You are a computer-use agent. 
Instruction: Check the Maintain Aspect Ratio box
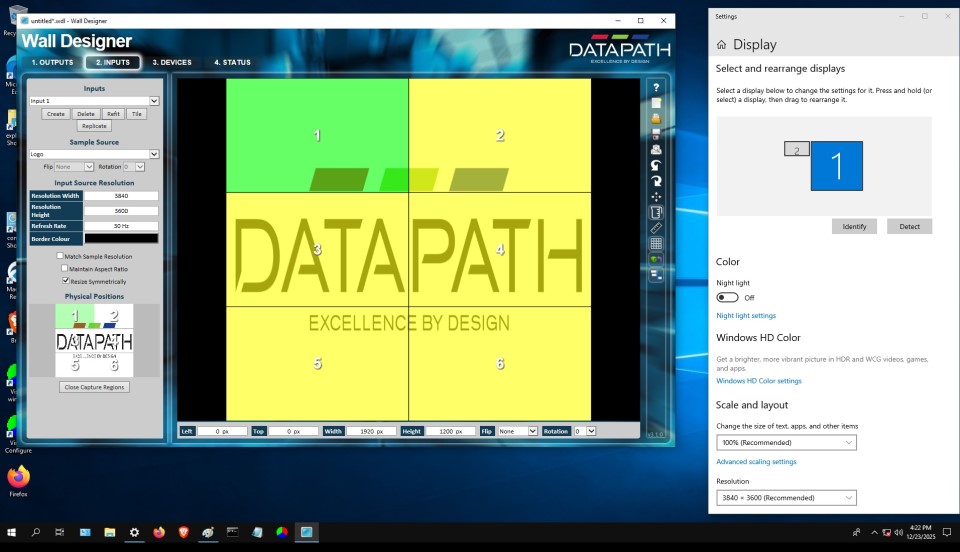(x=65, y=268)
